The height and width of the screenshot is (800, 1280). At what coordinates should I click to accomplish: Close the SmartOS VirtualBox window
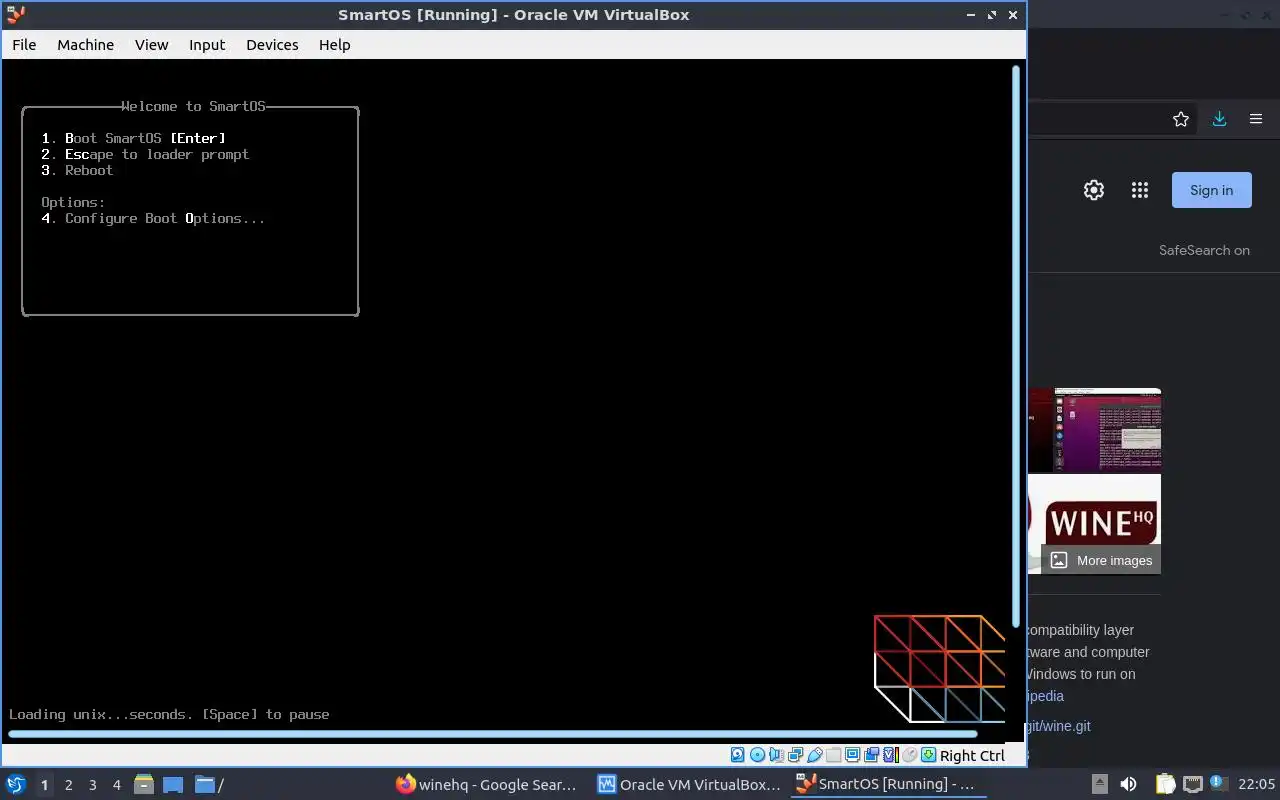point(1013,15)
